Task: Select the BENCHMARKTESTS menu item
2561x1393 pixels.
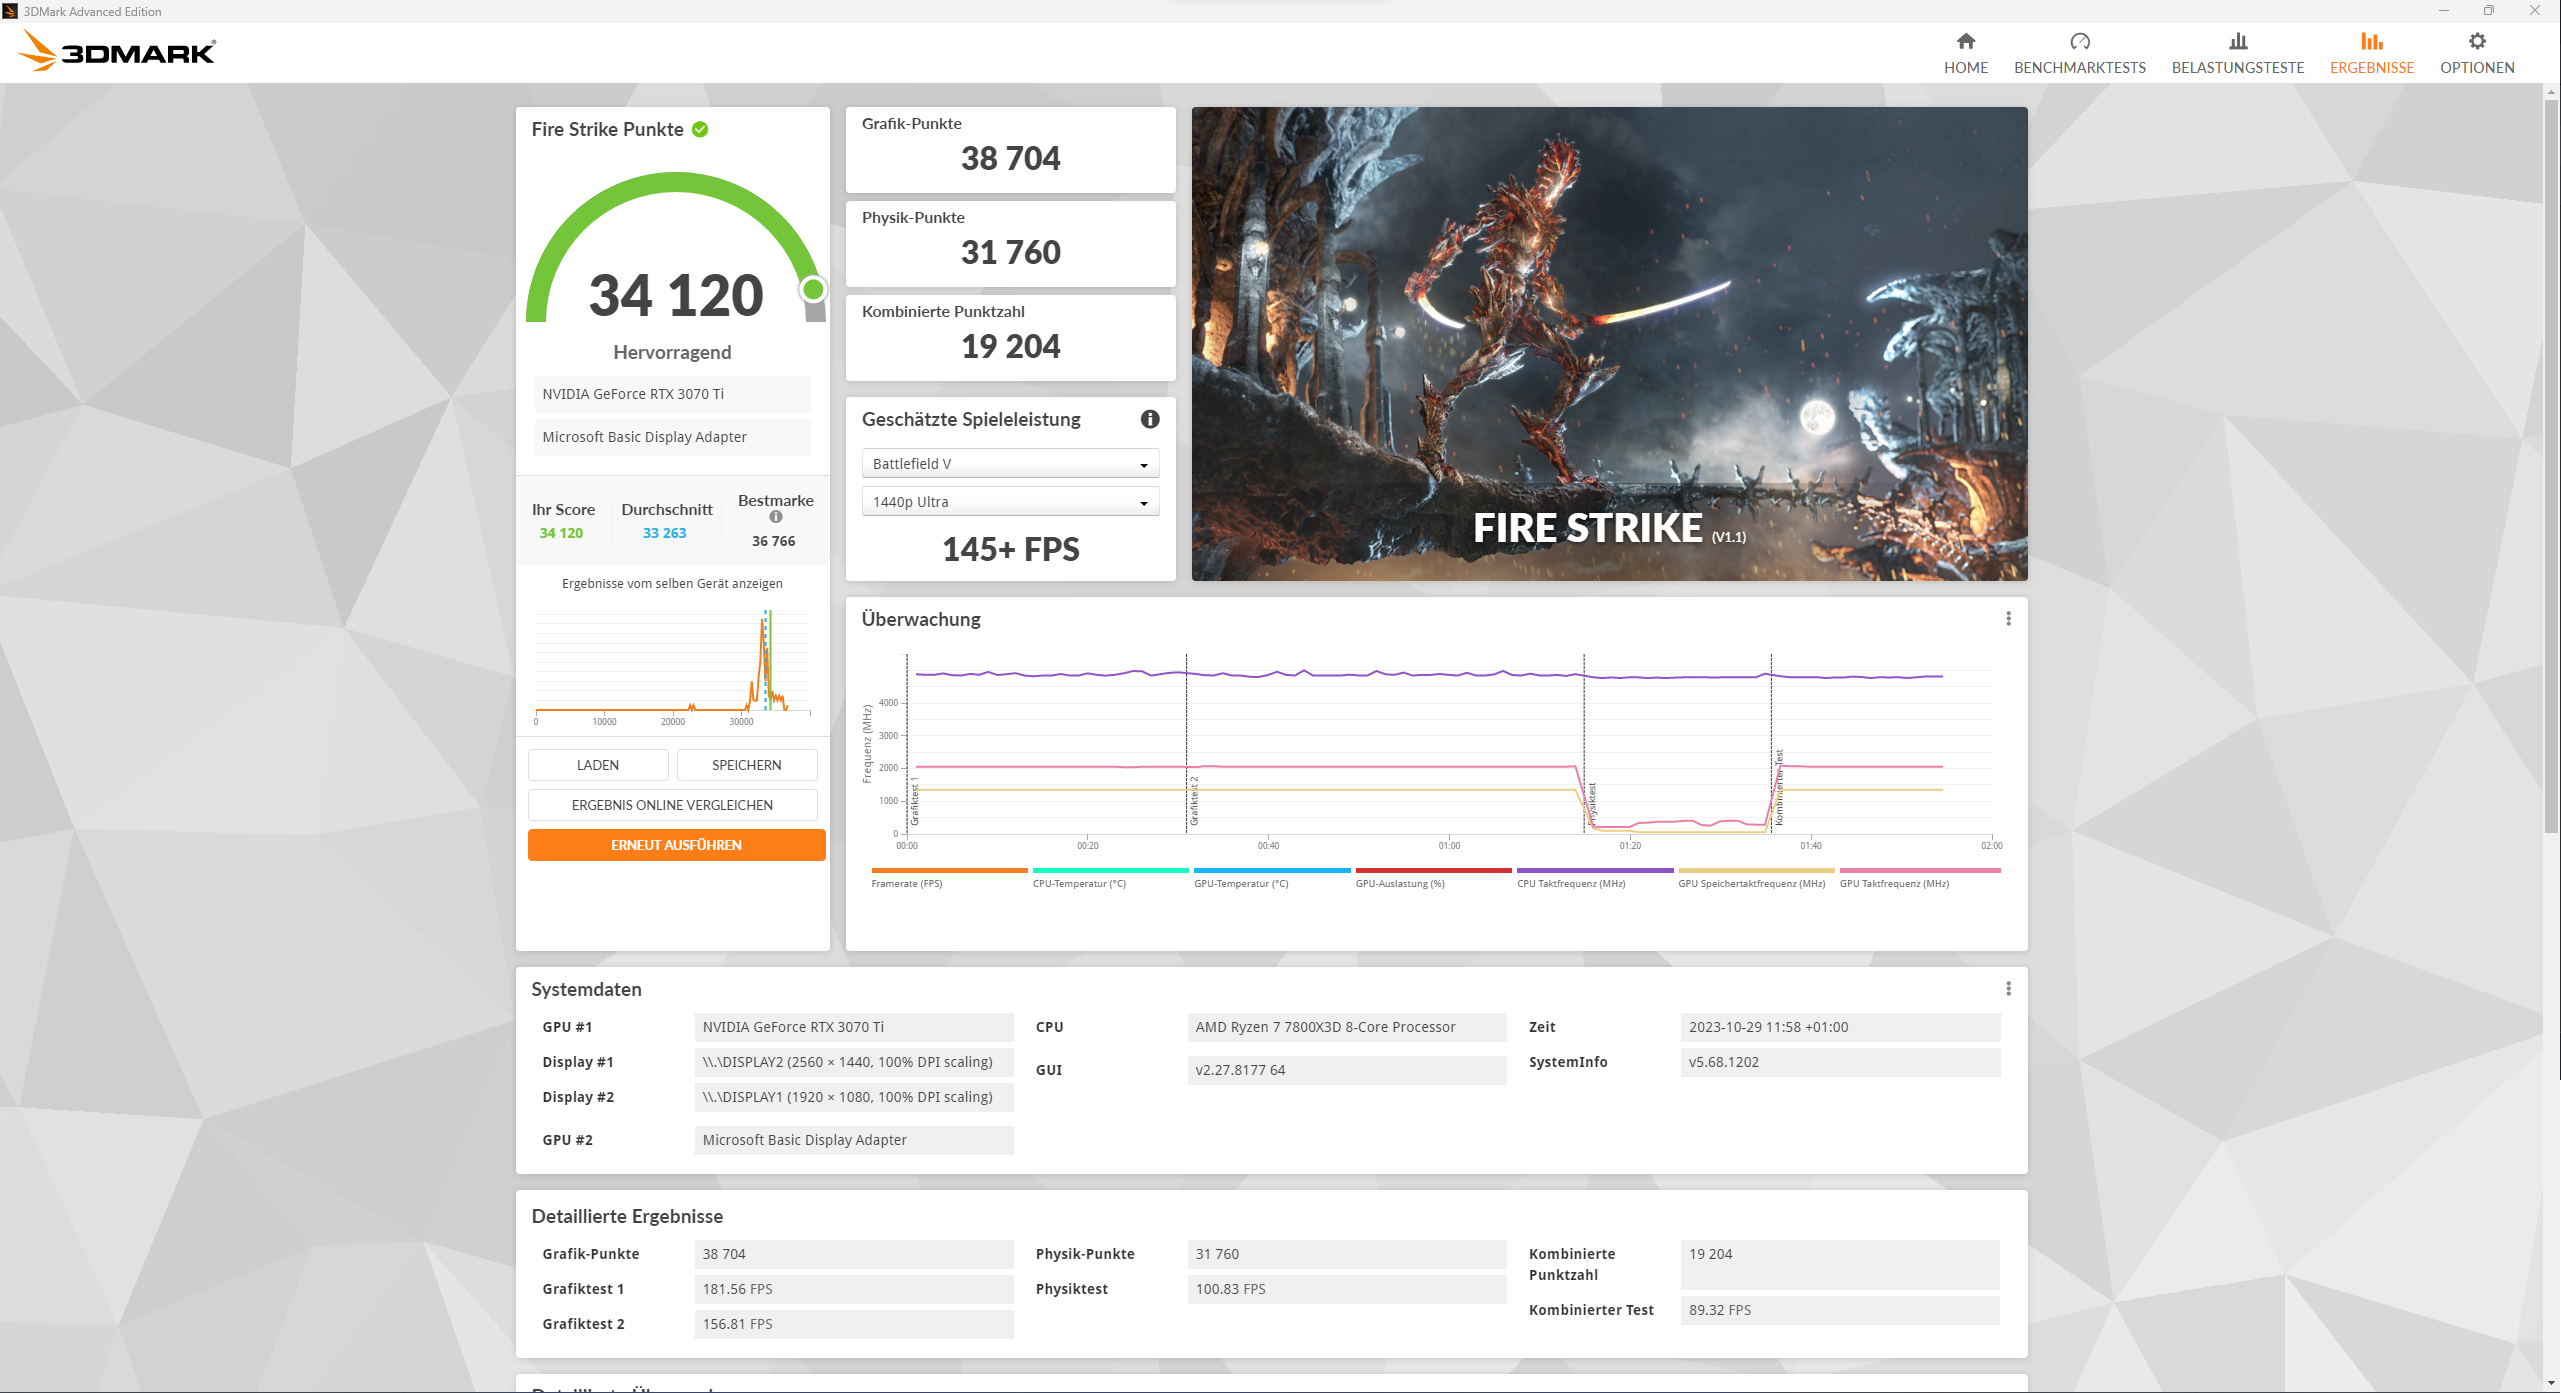Action: (2080, 67)
